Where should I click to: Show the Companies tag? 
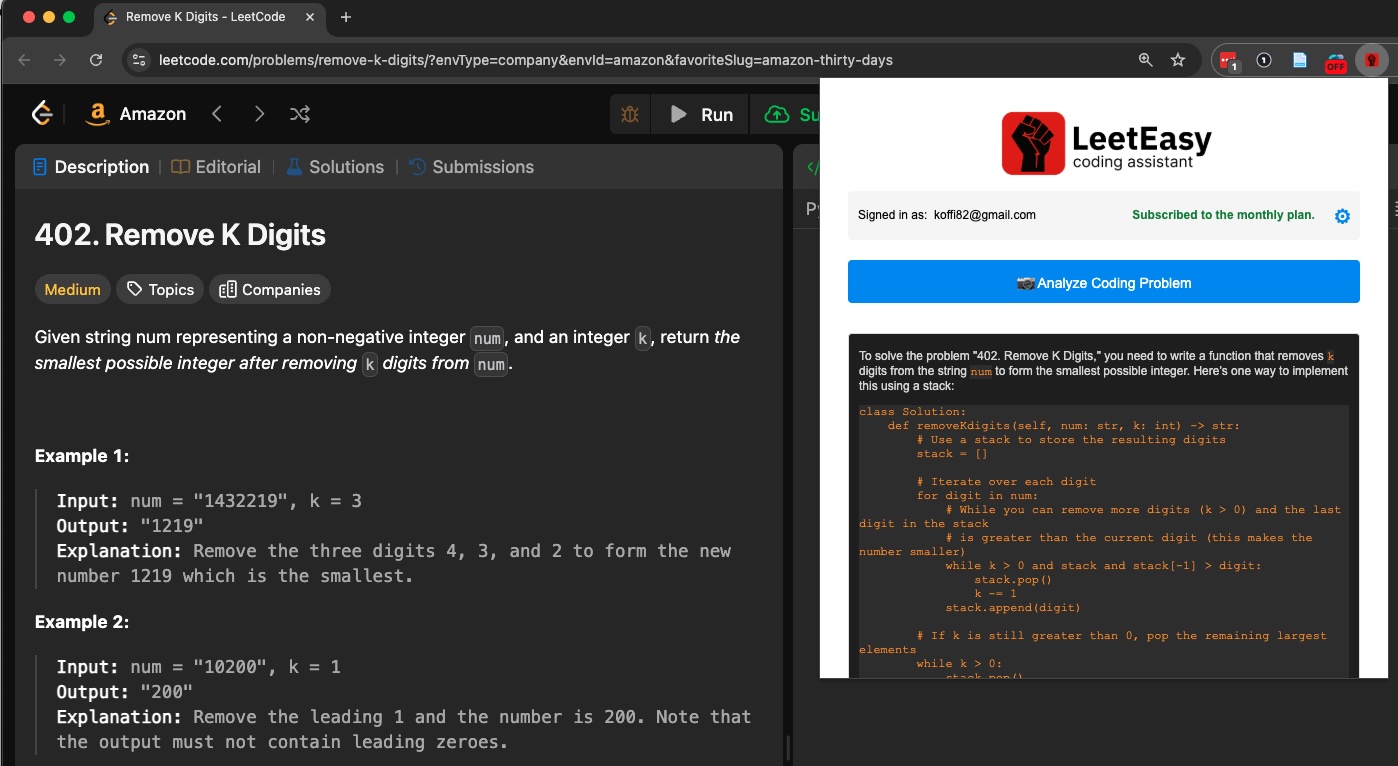270,290
